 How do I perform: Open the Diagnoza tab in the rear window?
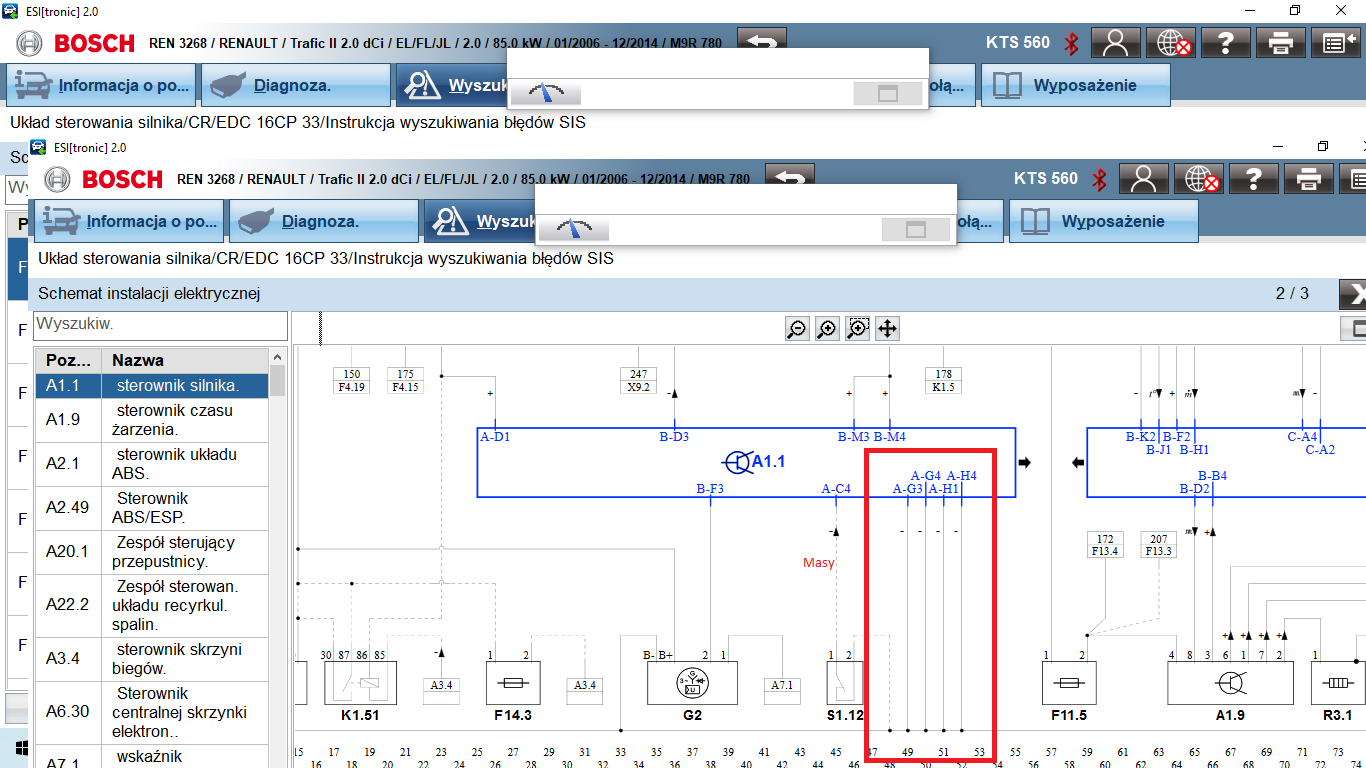[295, 85]
